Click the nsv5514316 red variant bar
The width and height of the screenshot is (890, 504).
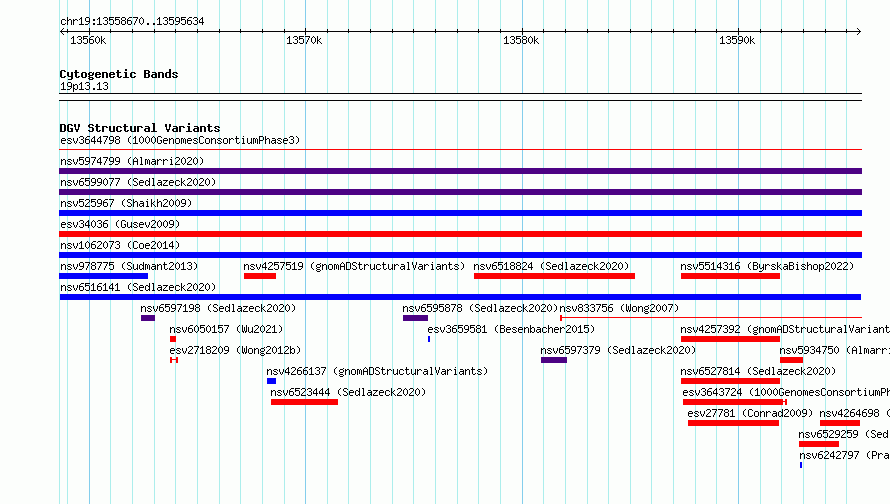click(x=731, y=276)
